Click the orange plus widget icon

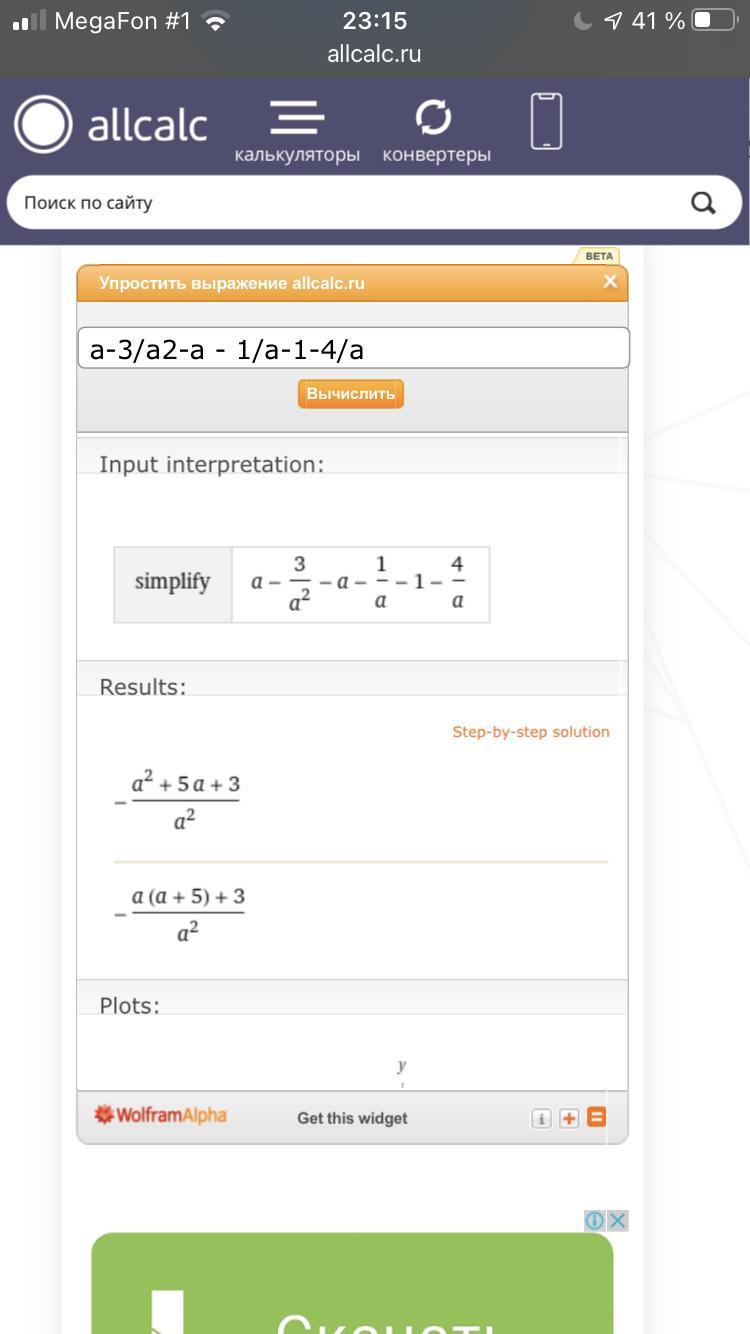569,1118
